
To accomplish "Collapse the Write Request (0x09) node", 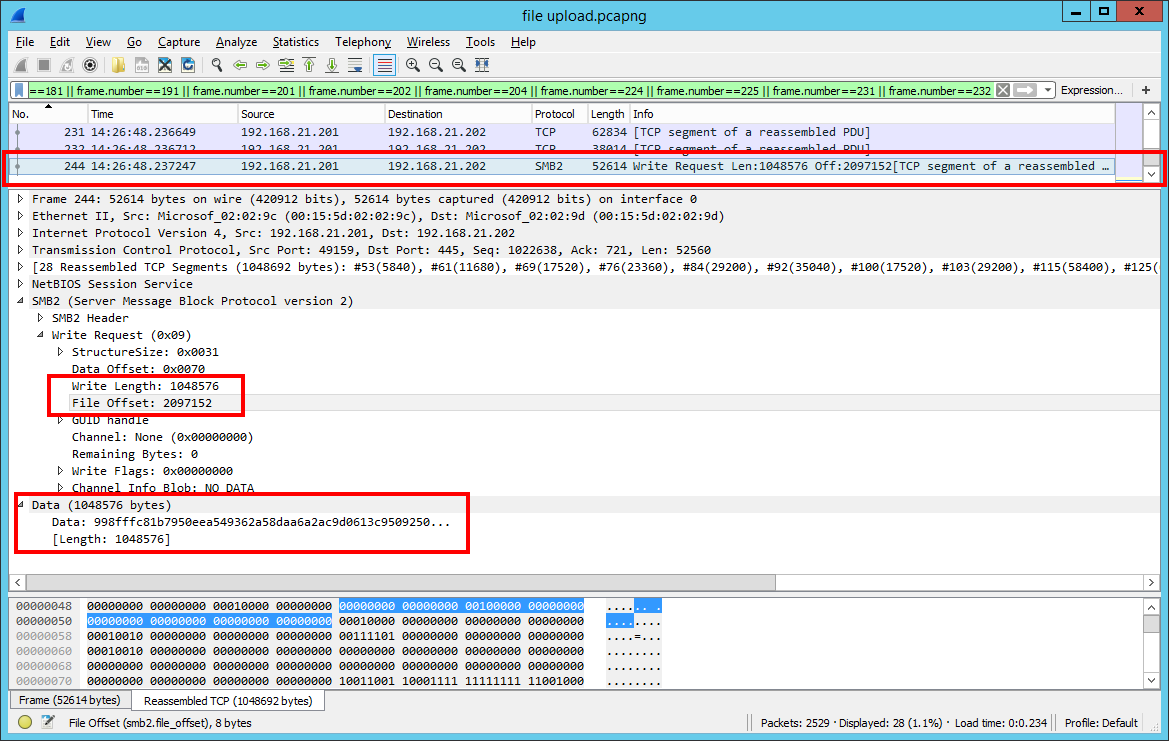I will click(x=40, y=335).
